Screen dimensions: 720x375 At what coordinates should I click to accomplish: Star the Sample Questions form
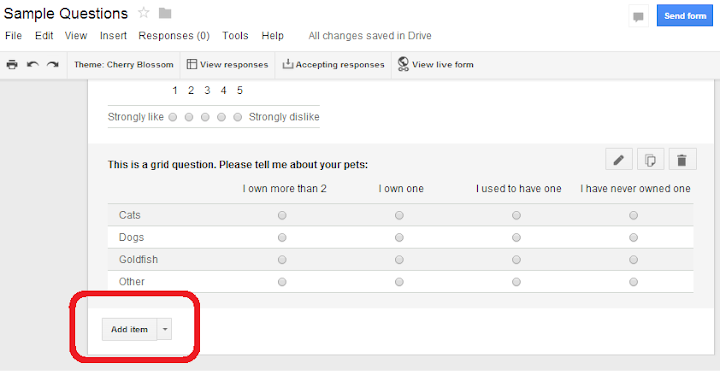144,13
